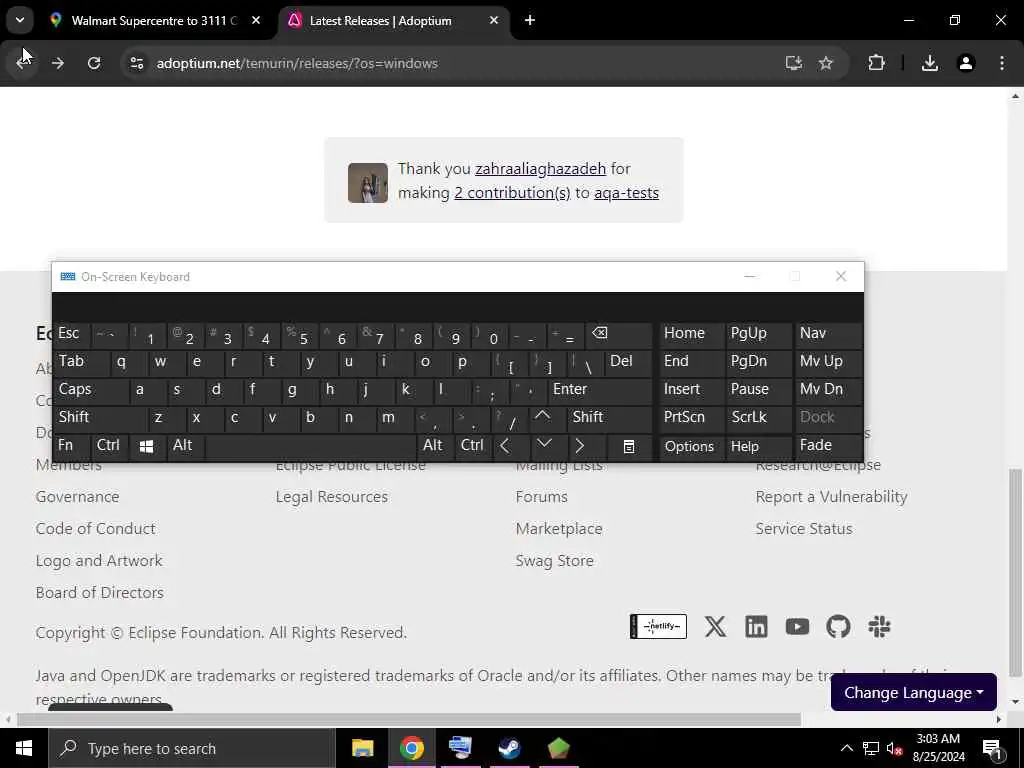This screenshot has height=768, width=1024.
Task: Expand the tab search dropdown arrow
Action: coord(20,20)
